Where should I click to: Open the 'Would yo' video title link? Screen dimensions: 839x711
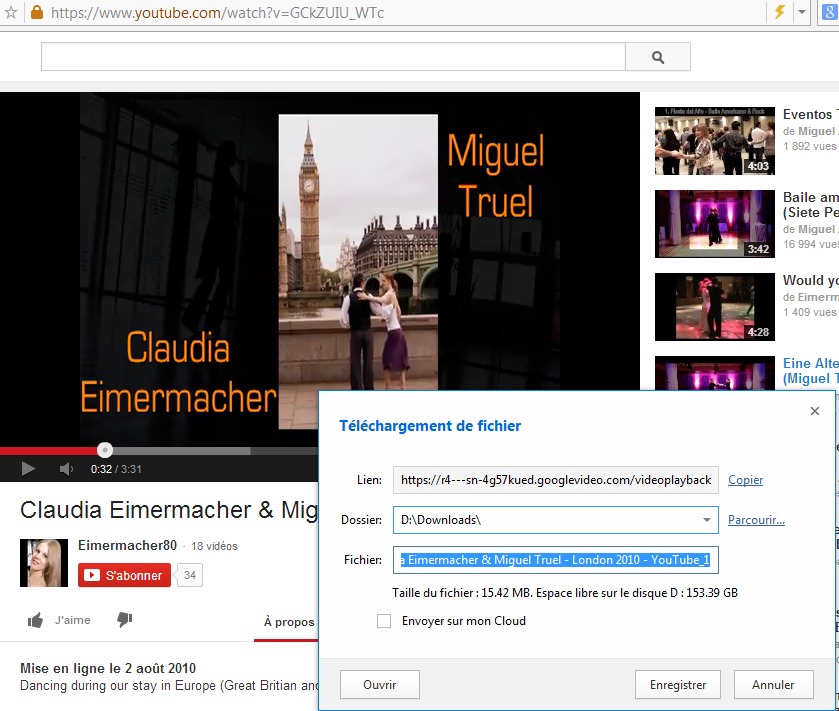coord(810,280)
